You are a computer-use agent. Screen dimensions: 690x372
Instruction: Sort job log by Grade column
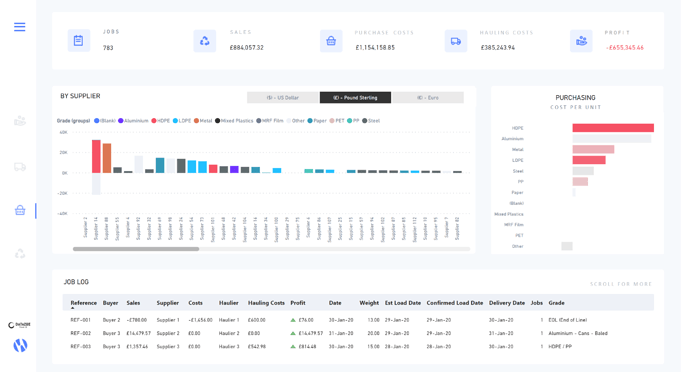click(x=557, y=303)
